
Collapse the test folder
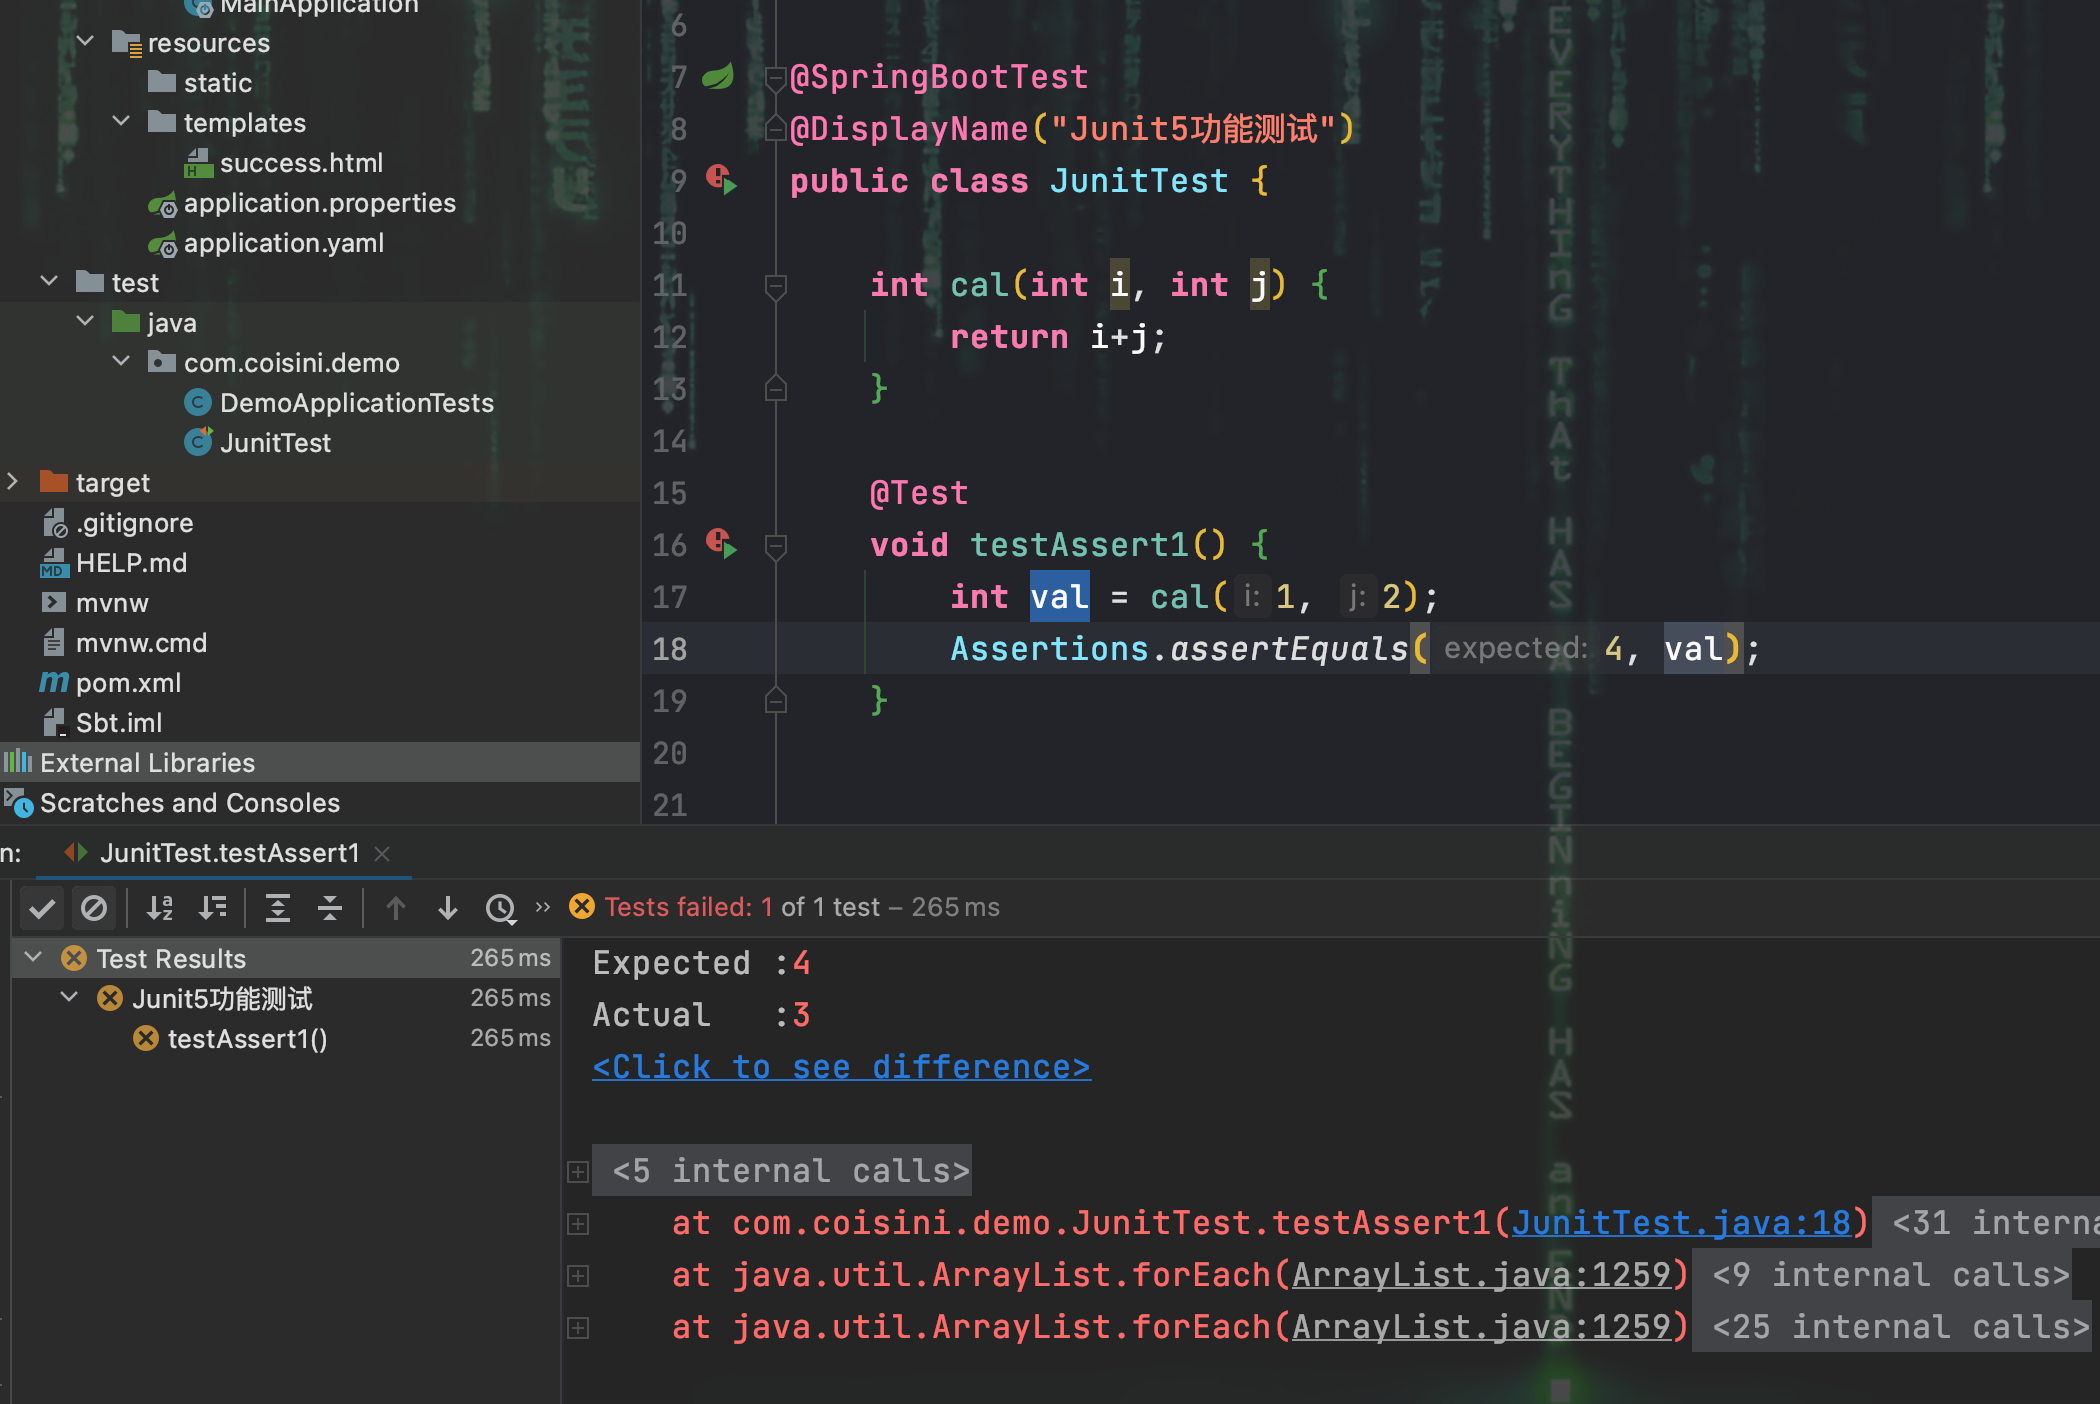click(50, 282)
